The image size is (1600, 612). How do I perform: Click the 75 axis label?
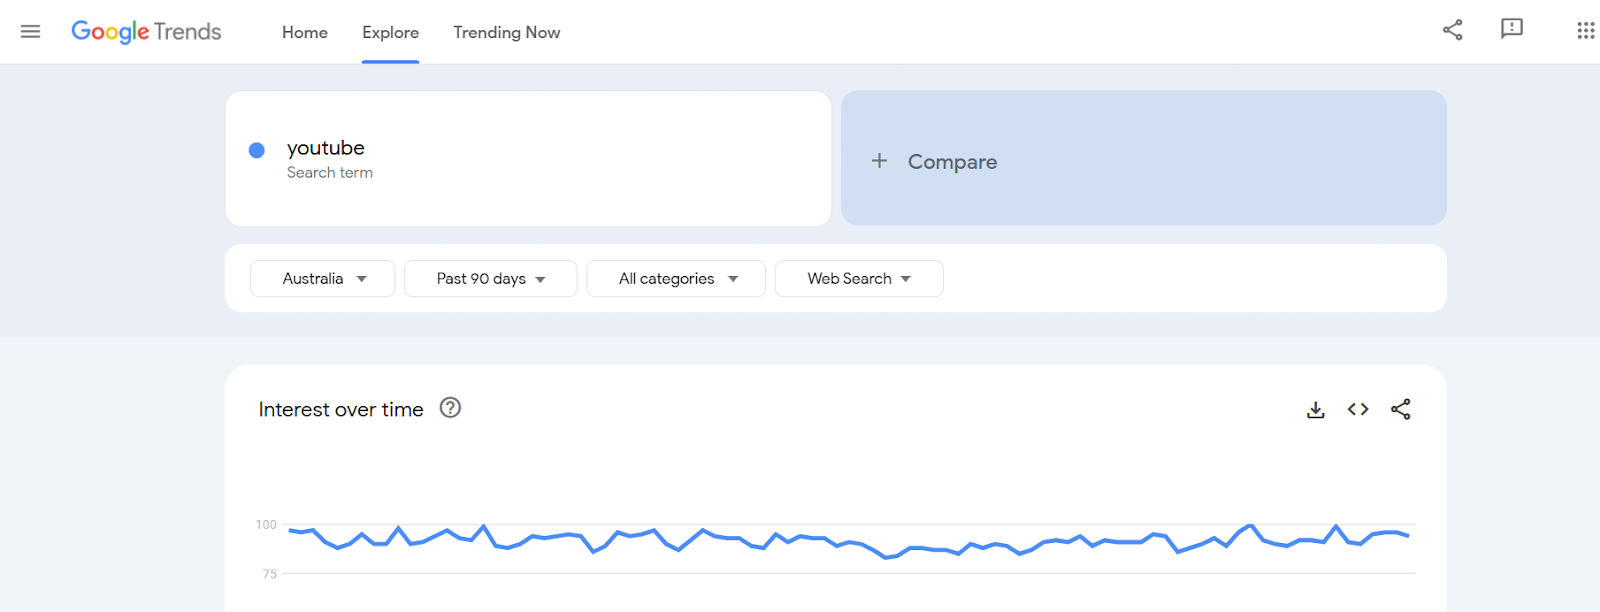(x=270, y=574)
